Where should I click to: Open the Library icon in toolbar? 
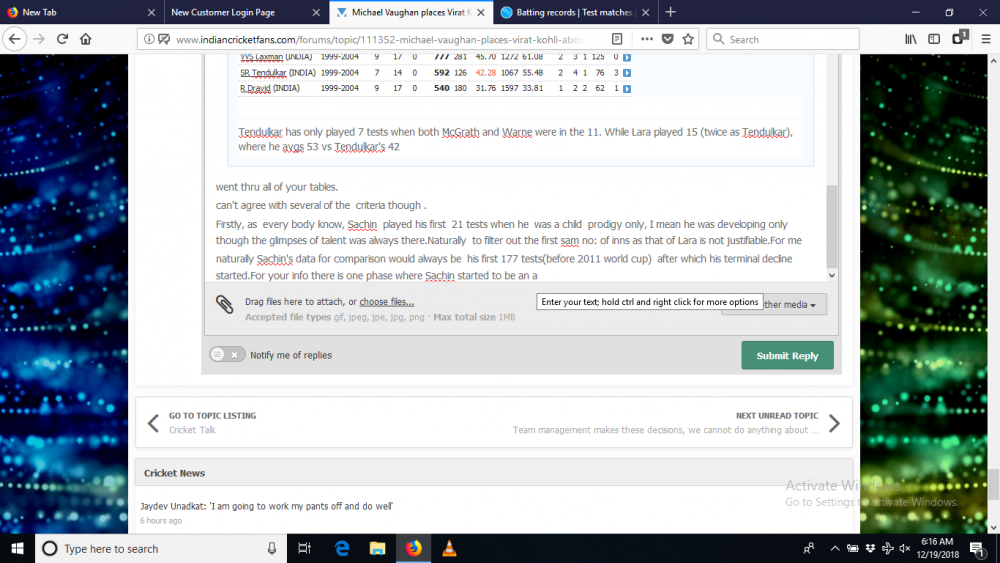pyautogui.click(x=911, y=39)
